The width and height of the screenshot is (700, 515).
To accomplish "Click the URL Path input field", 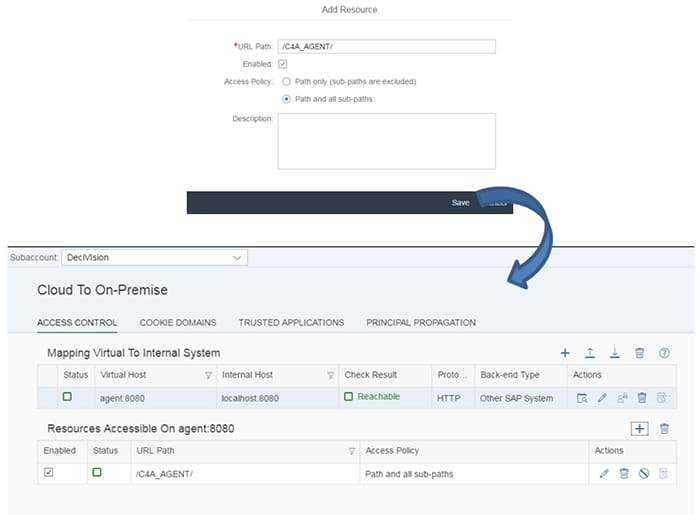I will click(x=387, y=46).
